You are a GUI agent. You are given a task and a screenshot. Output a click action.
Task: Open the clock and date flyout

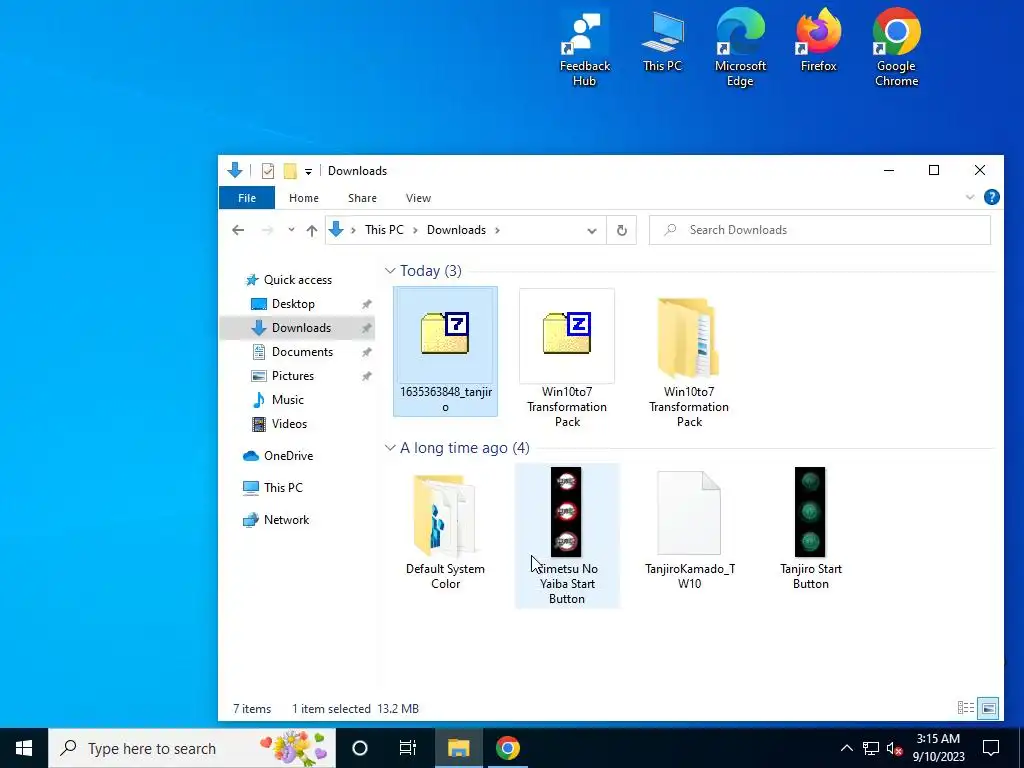click(938, 748)
